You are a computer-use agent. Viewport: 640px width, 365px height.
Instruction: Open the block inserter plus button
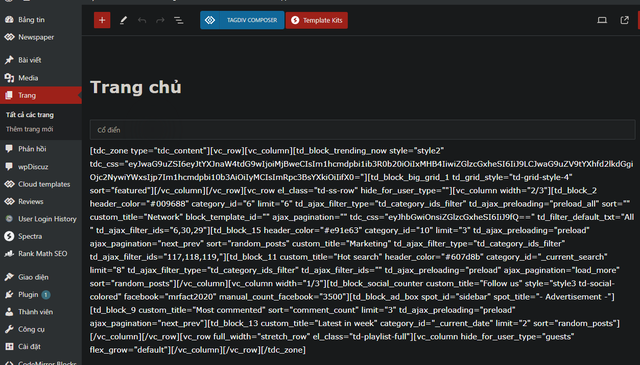tap(102, 20)
